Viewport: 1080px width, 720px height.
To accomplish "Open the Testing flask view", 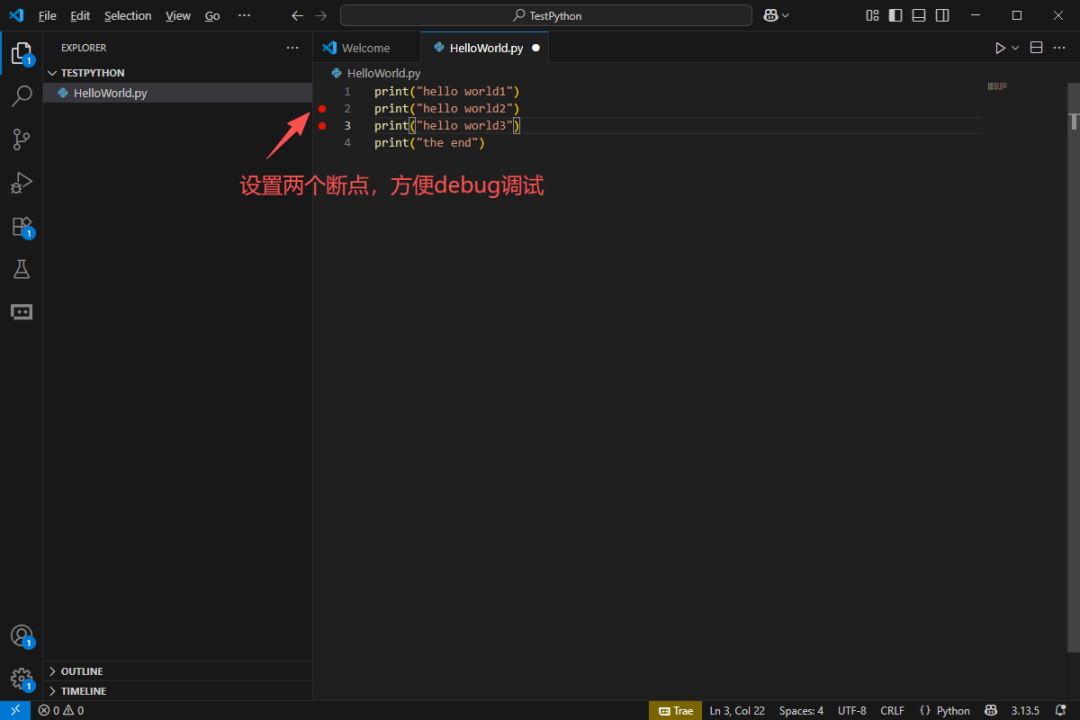I will point(21,269).
